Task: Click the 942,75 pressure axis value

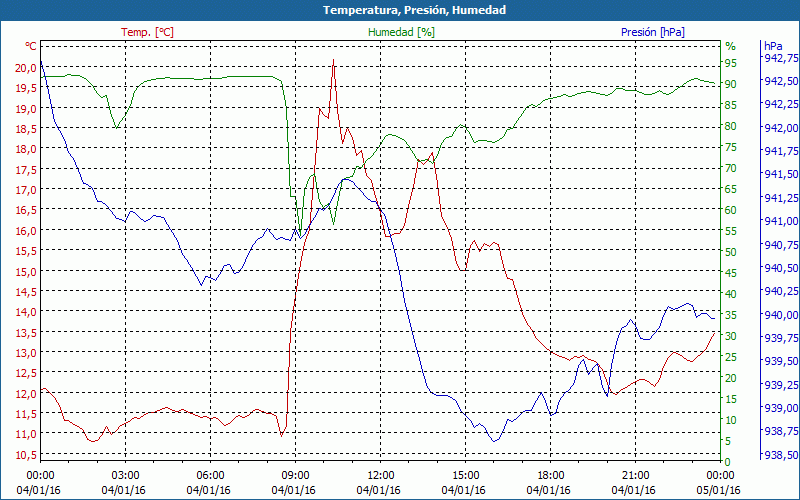Action: pos(780,58)
